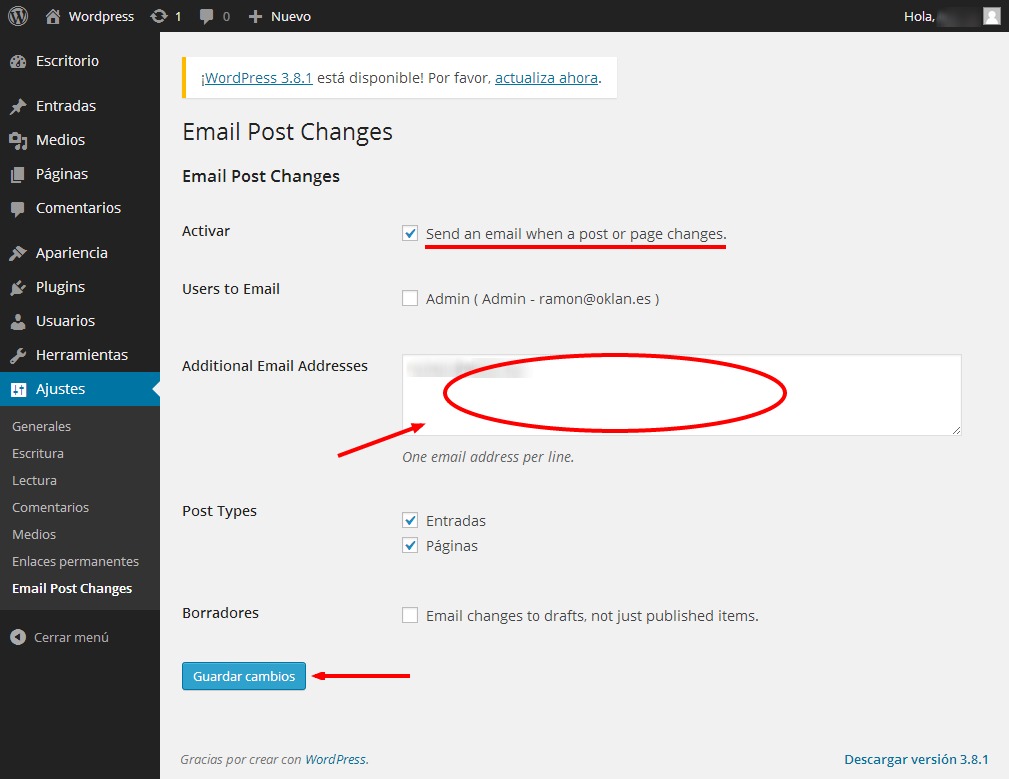Select Email Post Changes submenu item

tap(72, 589)
